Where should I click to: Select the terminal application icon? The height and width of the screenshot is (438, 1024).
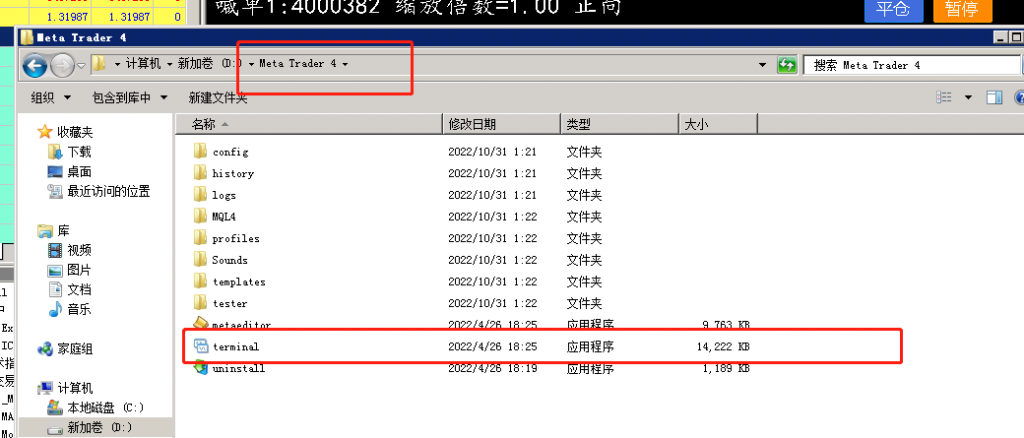(x=200, y=346)
